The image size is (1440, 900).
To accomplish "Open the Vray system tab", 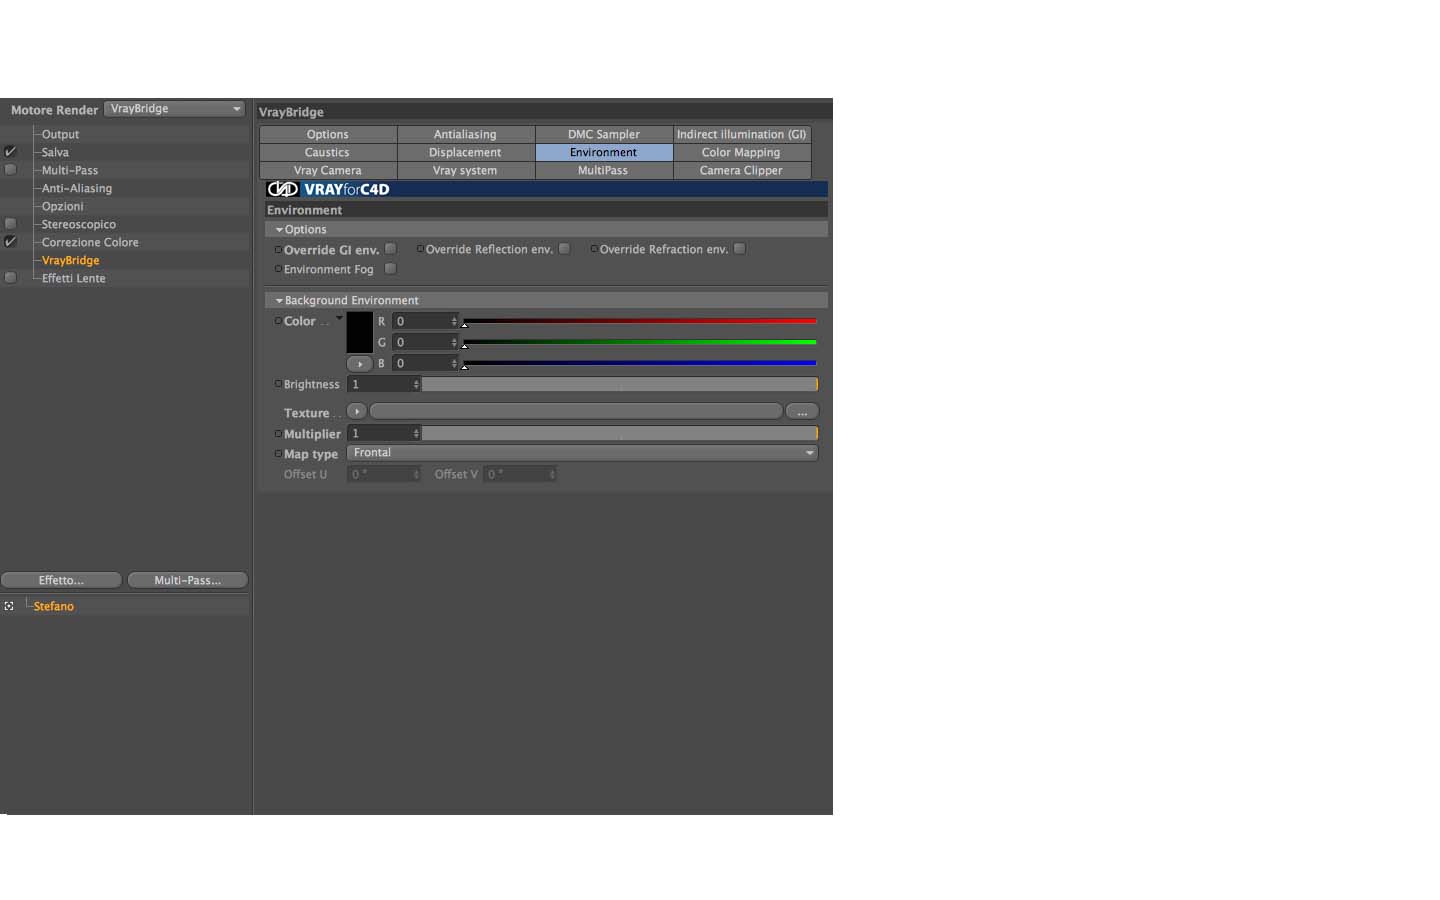I will (x=466, y=170).
